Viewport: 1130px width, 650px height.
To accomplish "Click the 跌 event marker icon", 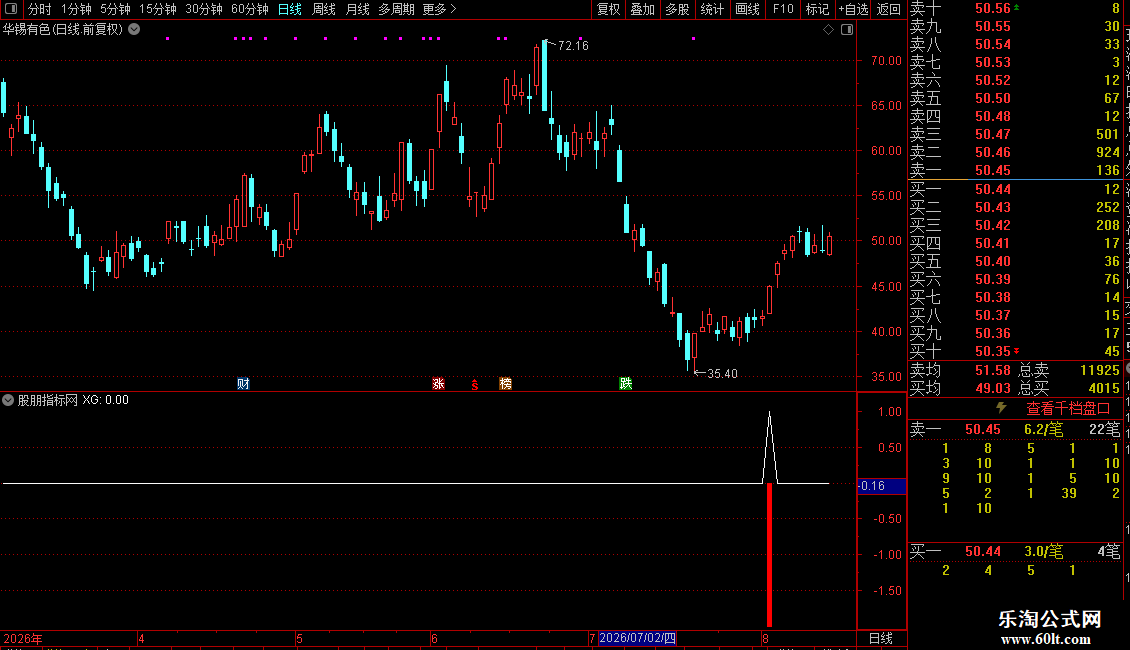I will tap(626, 383).
